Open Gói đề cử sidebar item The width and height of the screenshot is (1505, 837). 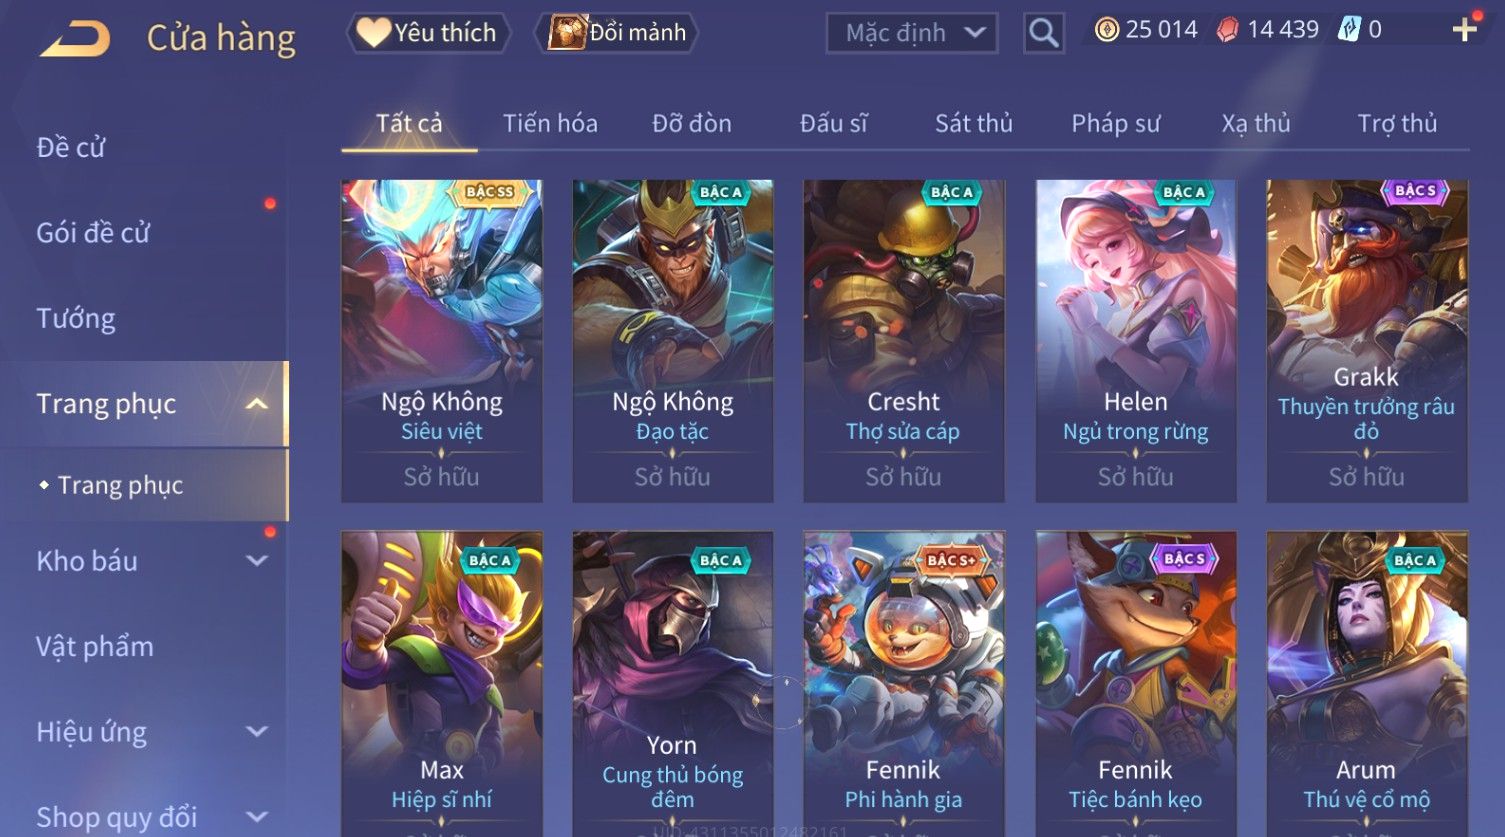click(93, 233)
